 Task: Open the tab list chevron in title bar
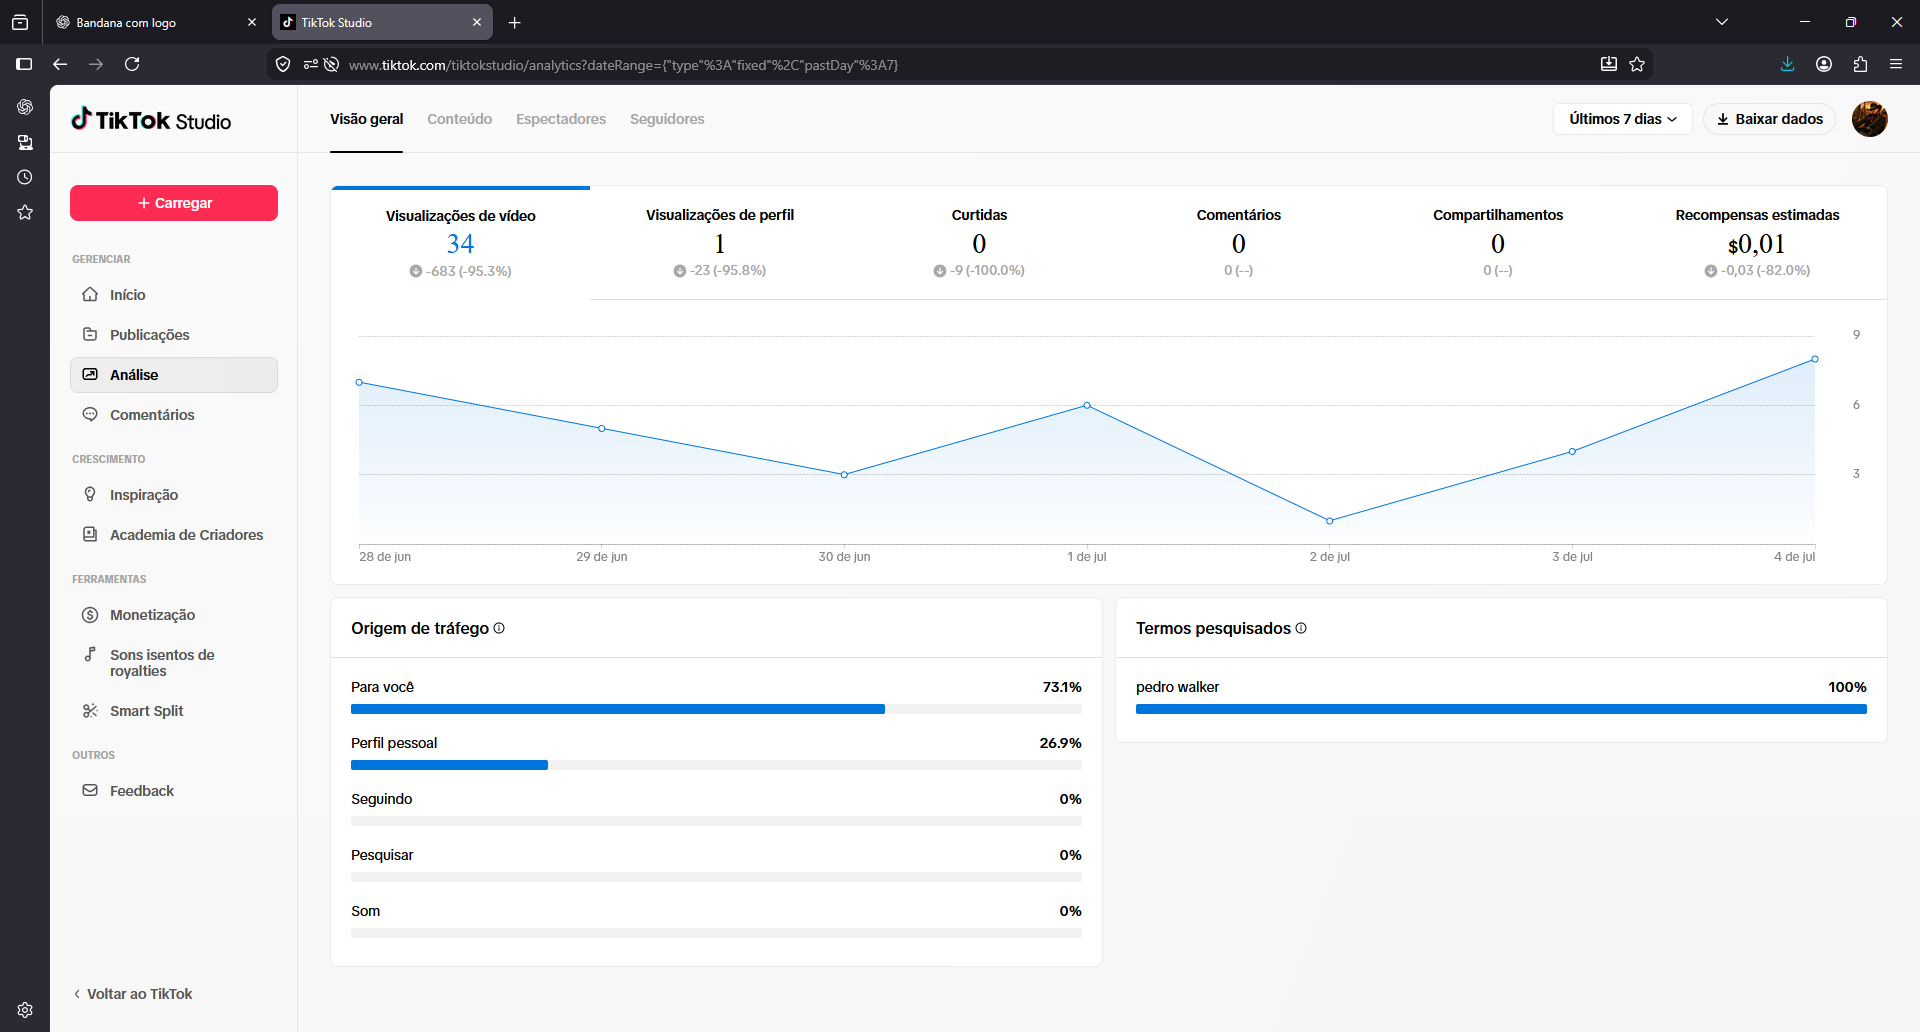pos(1722,22)
